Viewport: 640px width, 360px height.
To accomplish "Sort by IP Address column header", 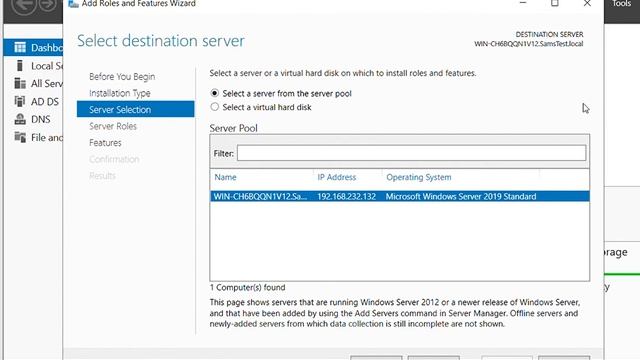I will [337, 177].
